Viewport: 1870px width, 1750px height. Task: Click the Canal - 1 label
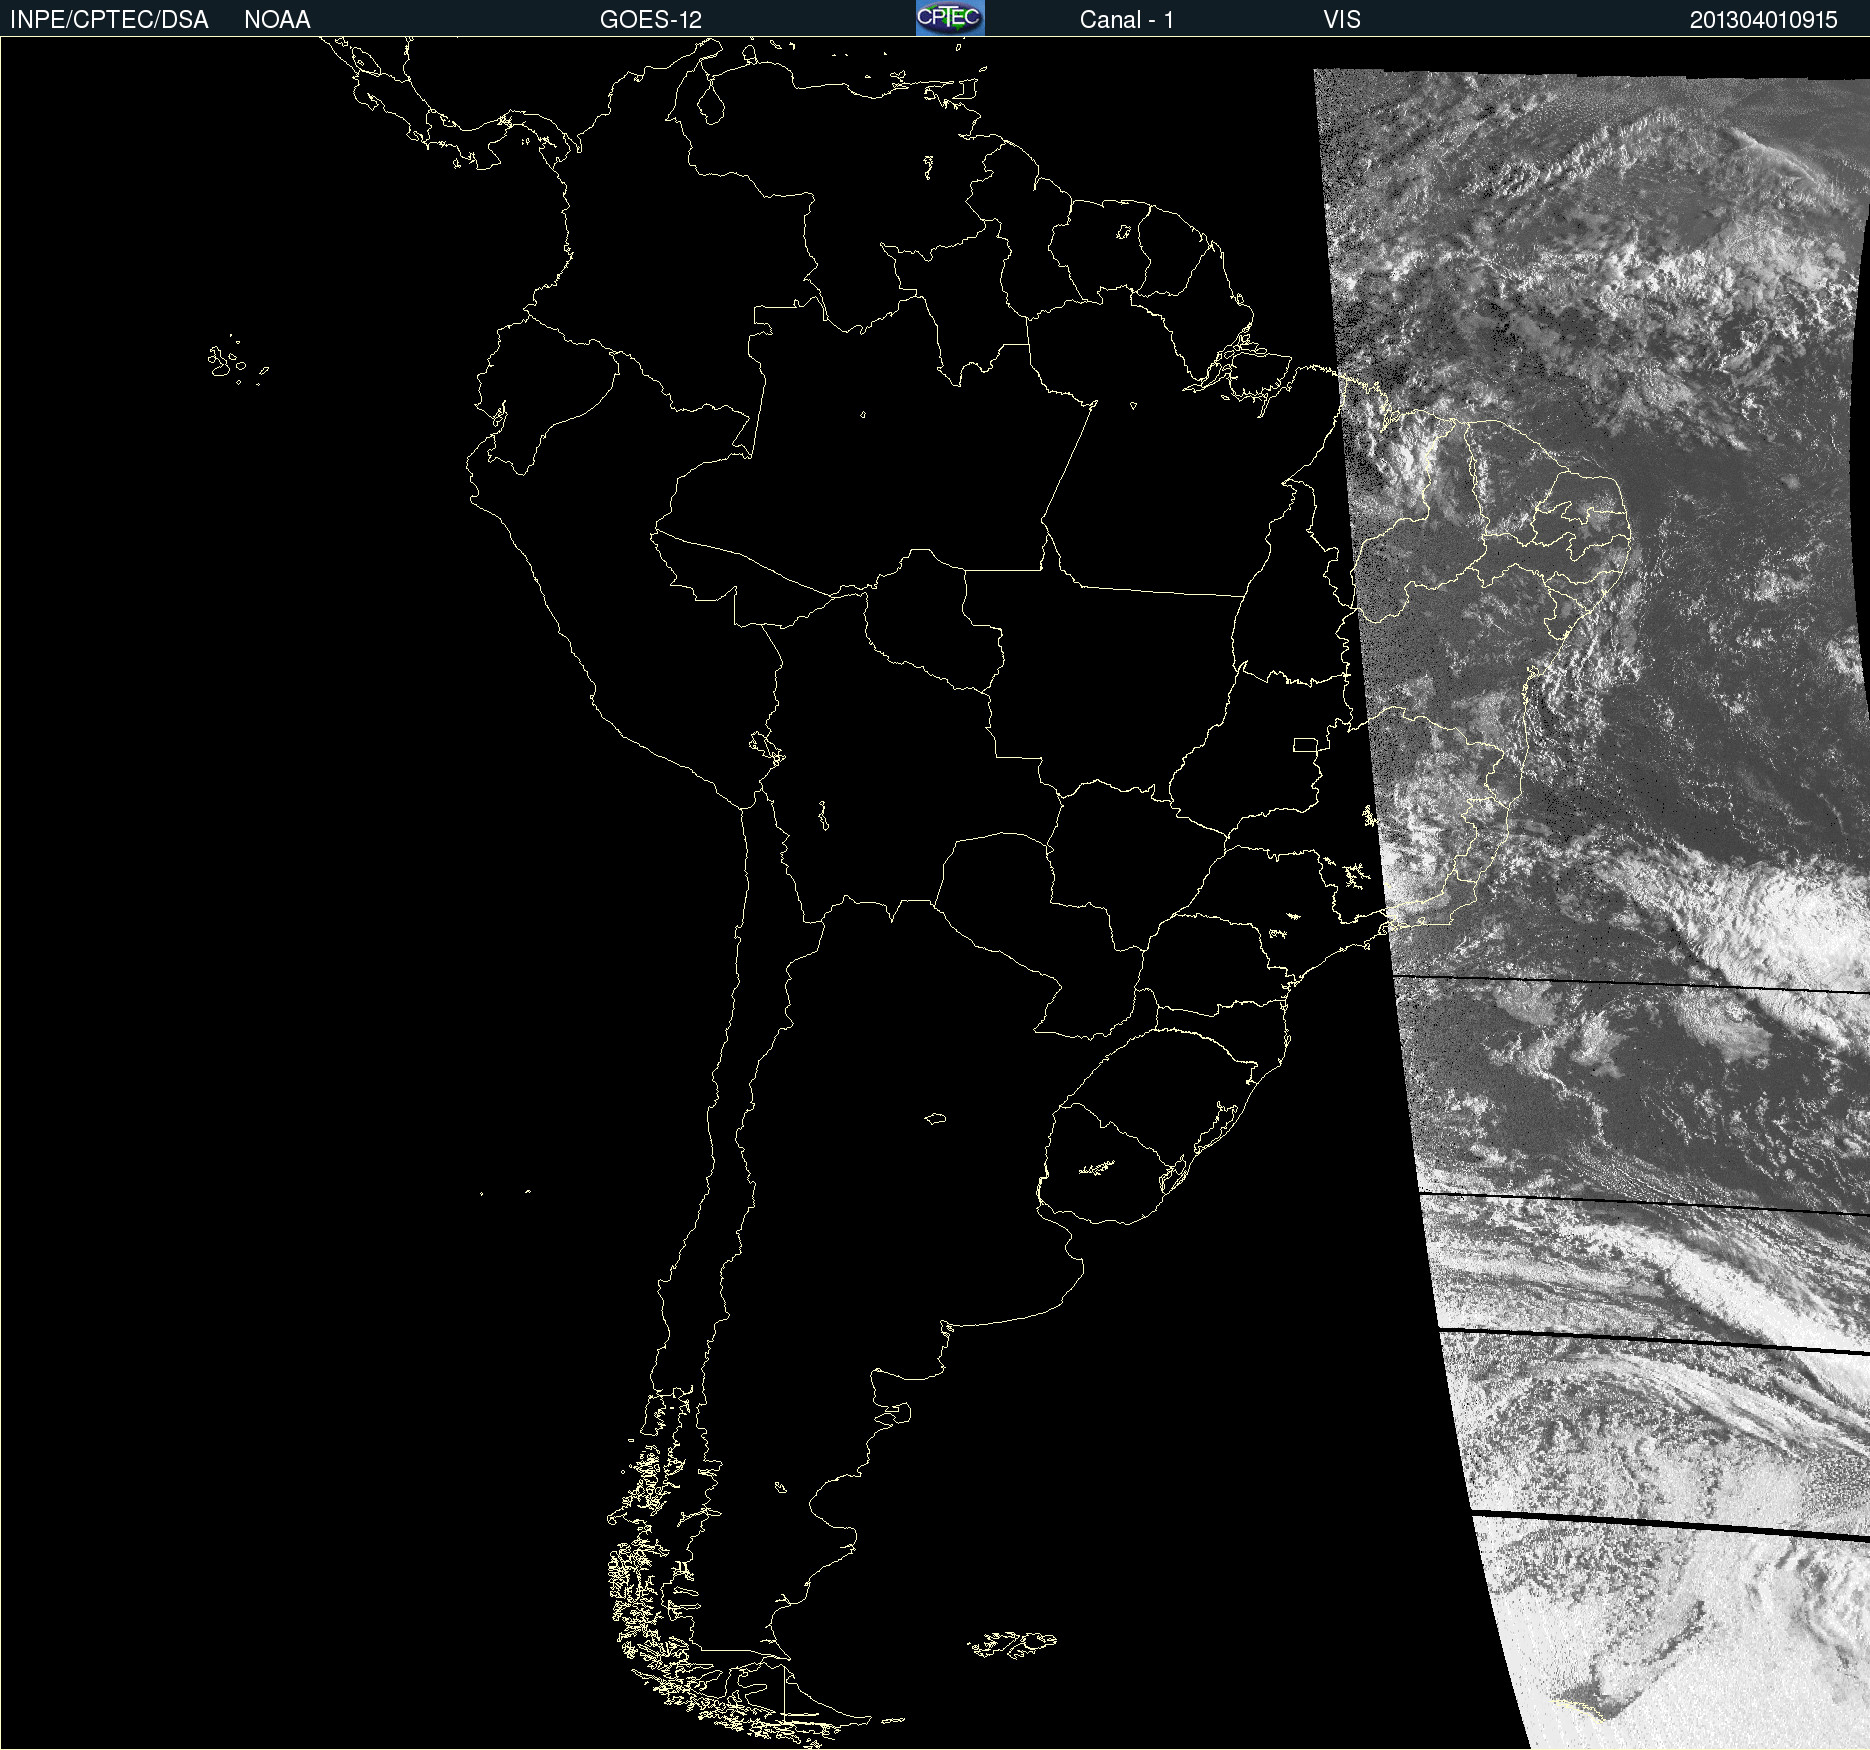(1126, 20)
